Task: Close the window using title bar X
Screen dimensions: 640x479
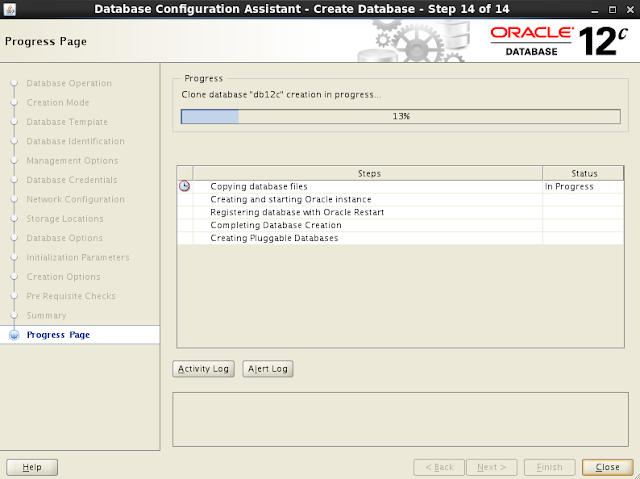Action: tap(630, 9)
